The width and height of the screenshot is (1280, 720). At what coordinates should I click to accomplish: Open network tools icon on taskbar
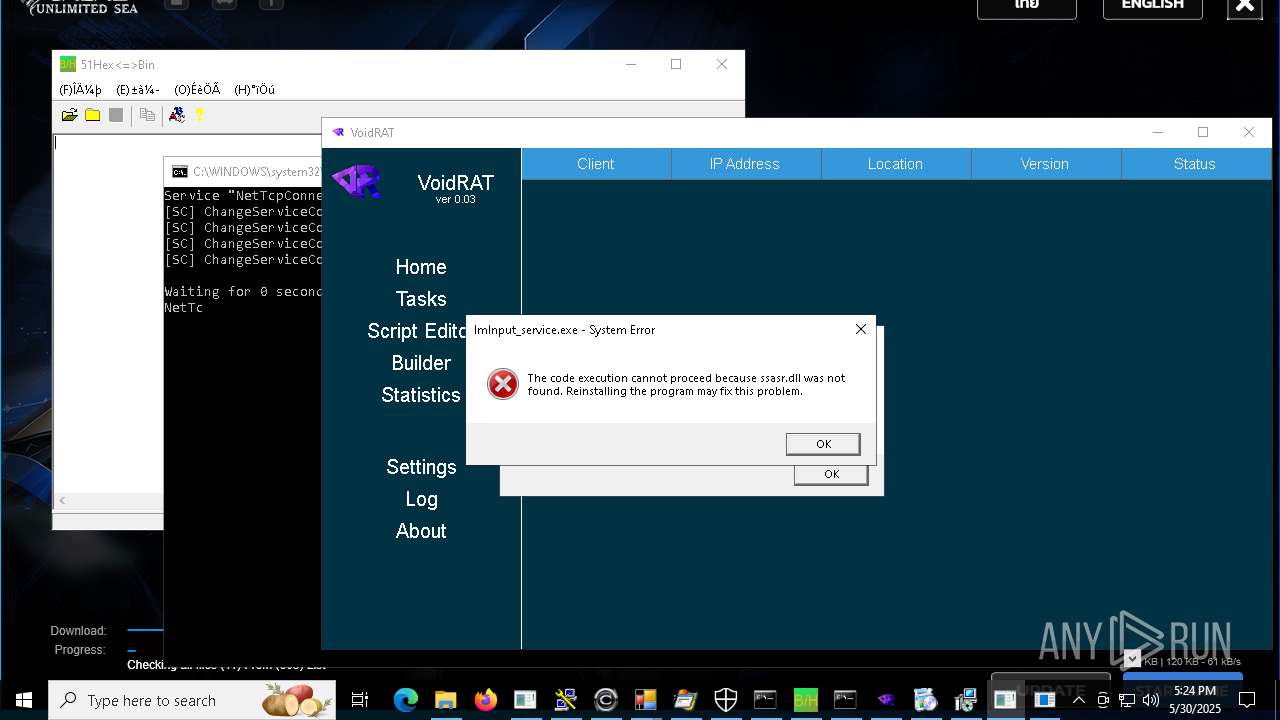click(565, 700)
